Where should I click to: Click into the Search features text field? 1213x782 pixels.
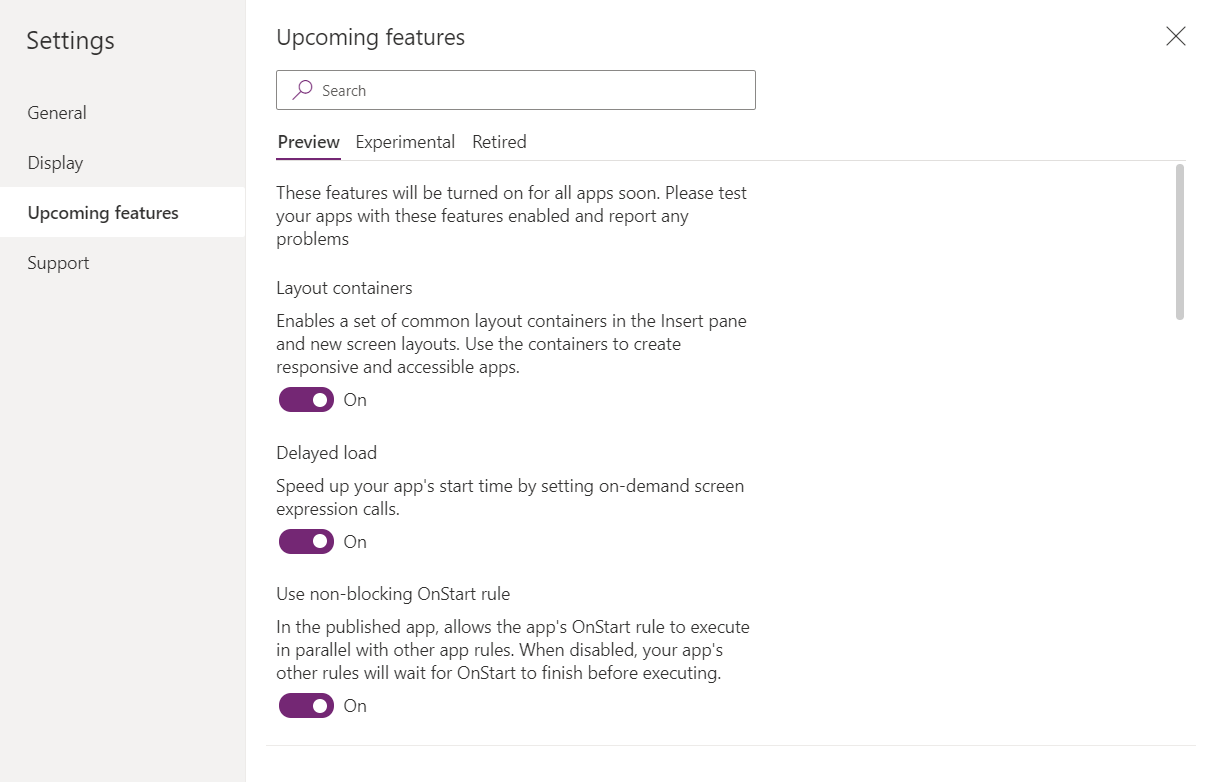coord(530,90)
